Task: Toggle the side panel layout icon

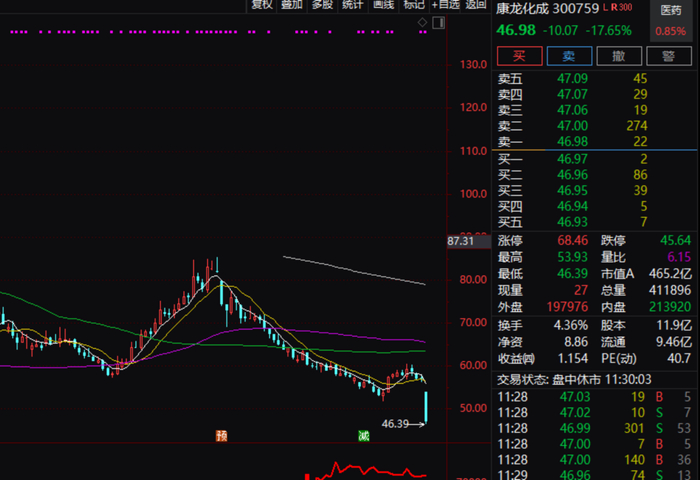Action: click(x=438, y=22)
